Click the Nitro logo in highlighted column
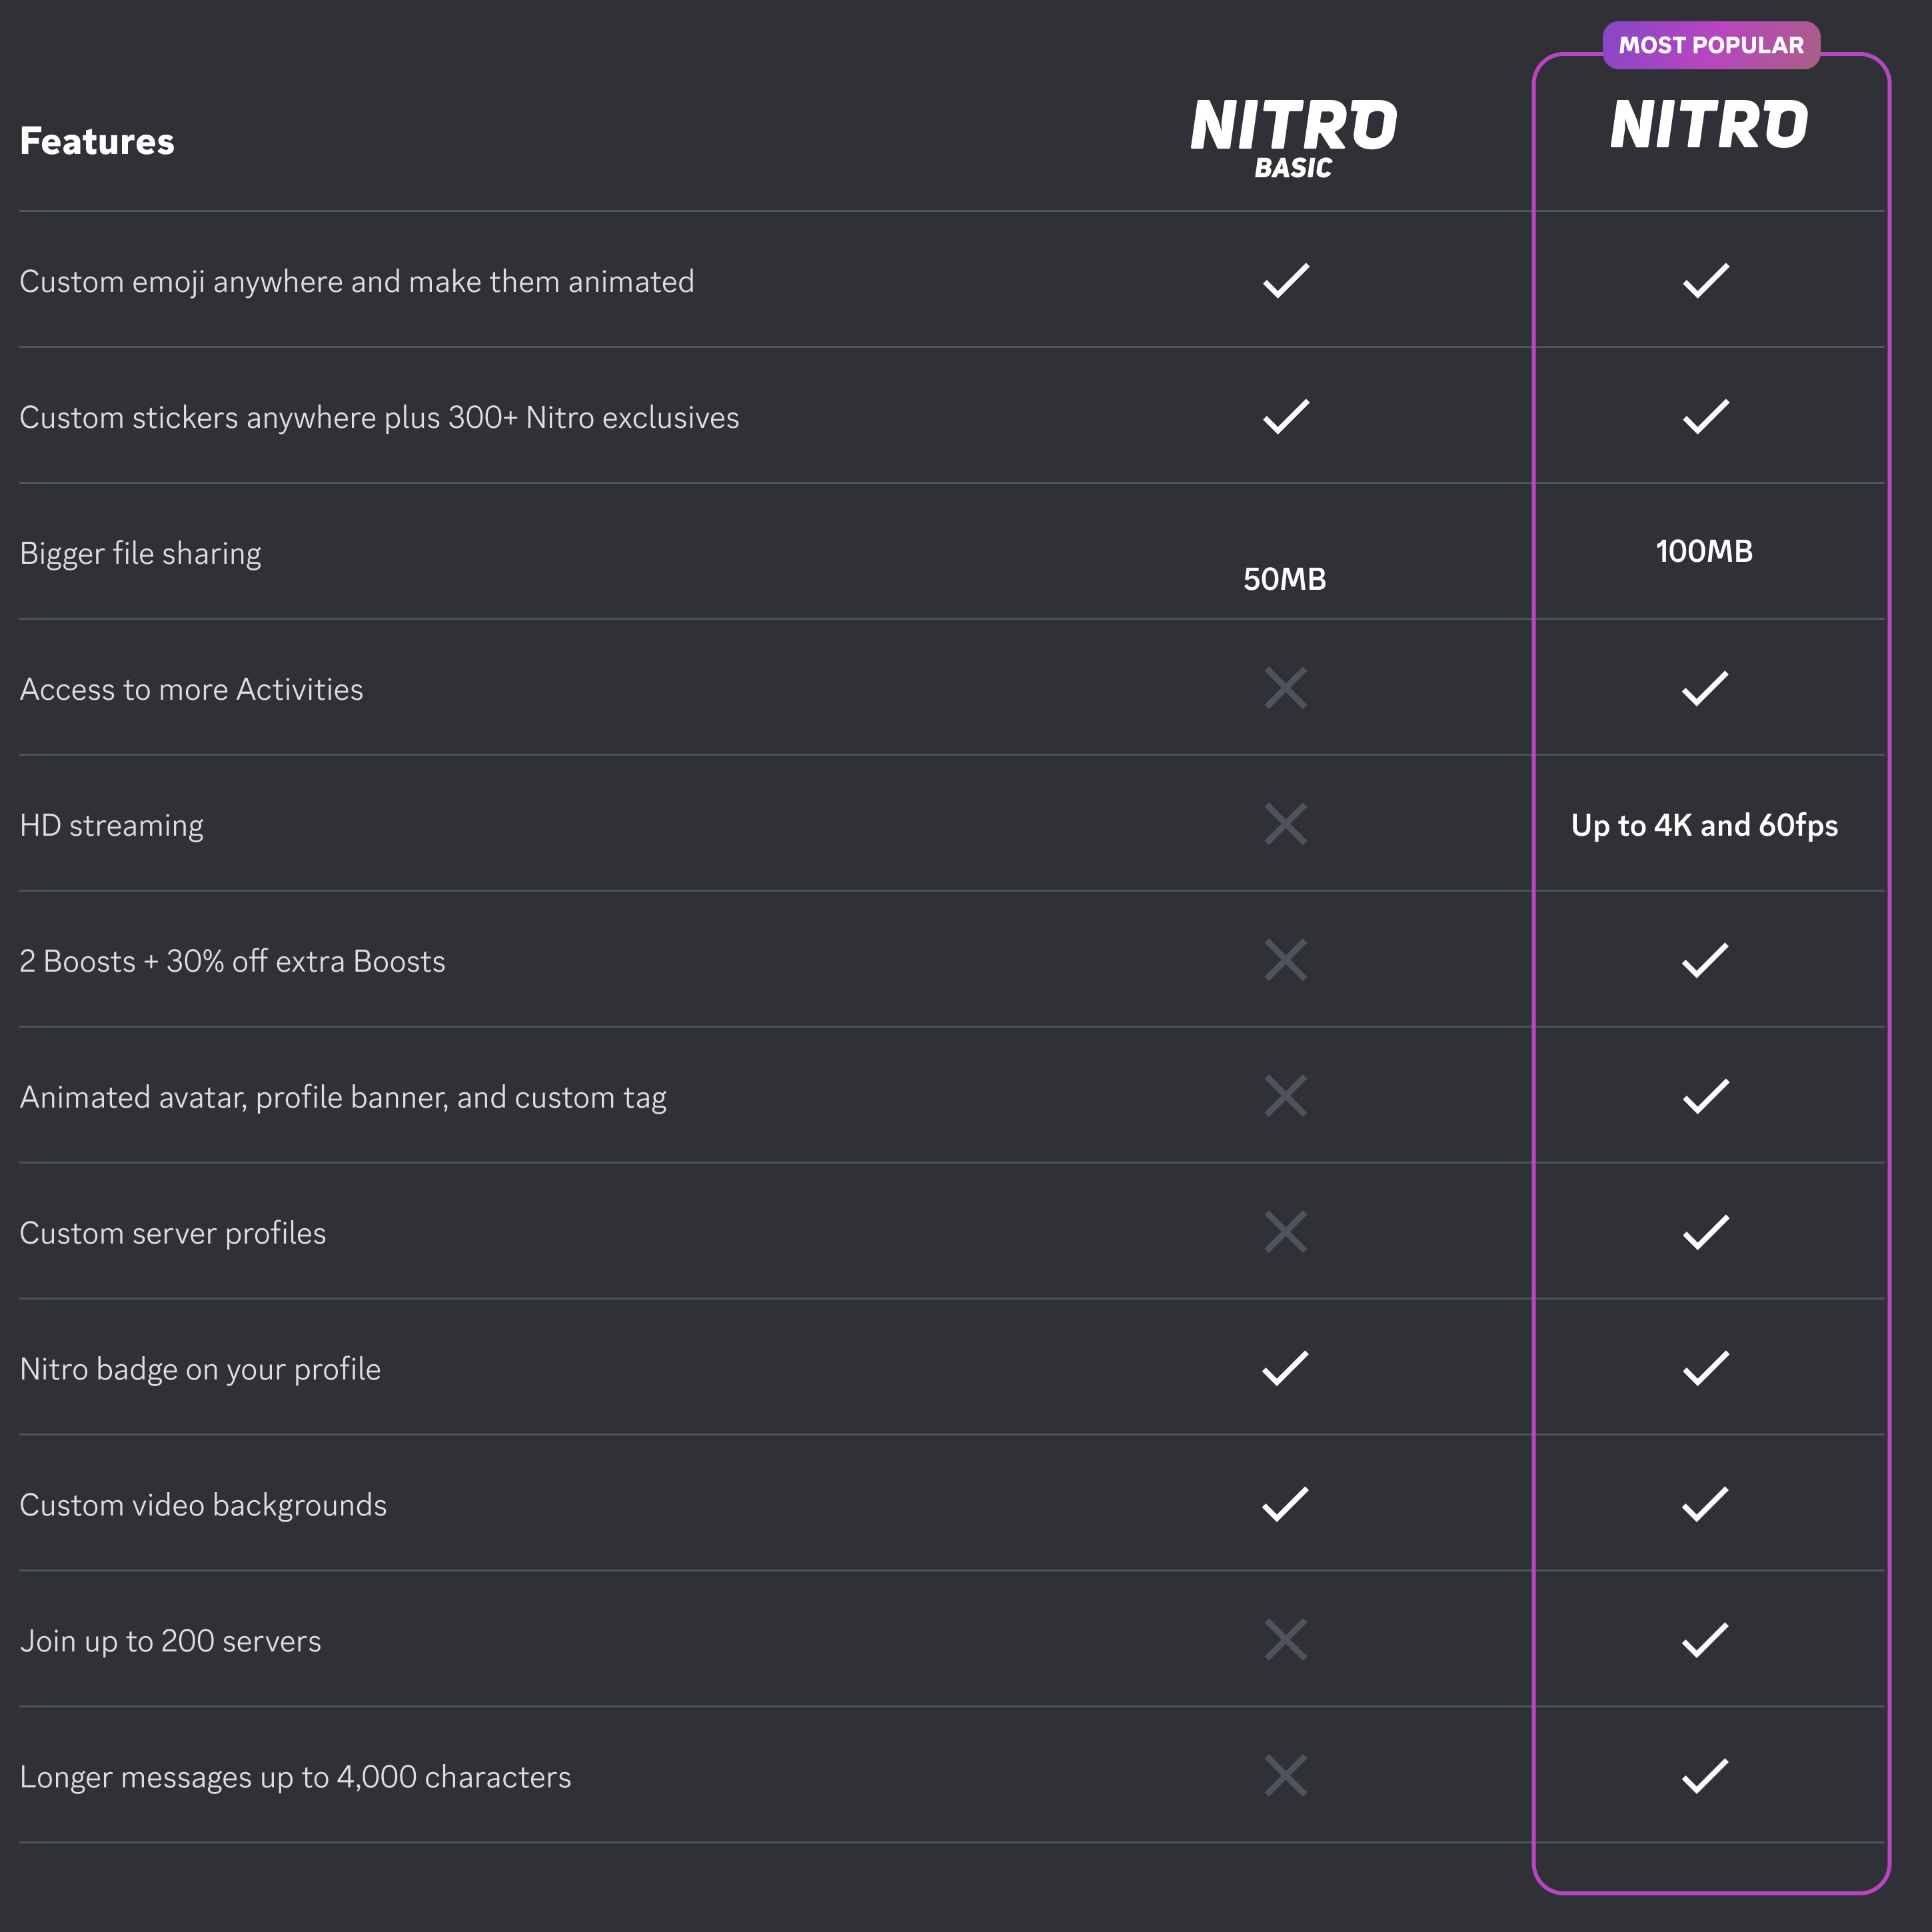The image size is (1932, 1932). click(x=1709, y=125)
